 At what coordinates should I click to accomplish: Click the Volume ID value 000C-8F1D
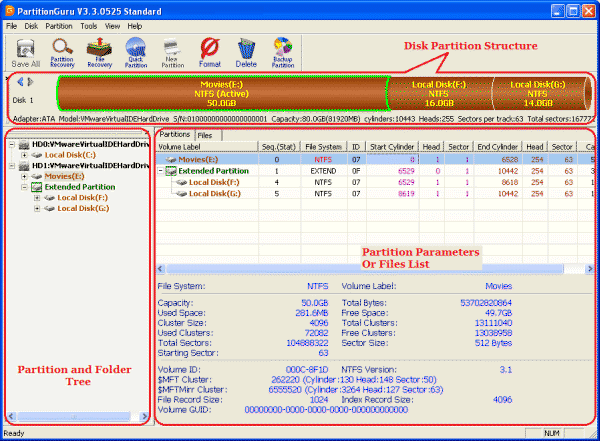pyautogui.click(x=307, y=370)
